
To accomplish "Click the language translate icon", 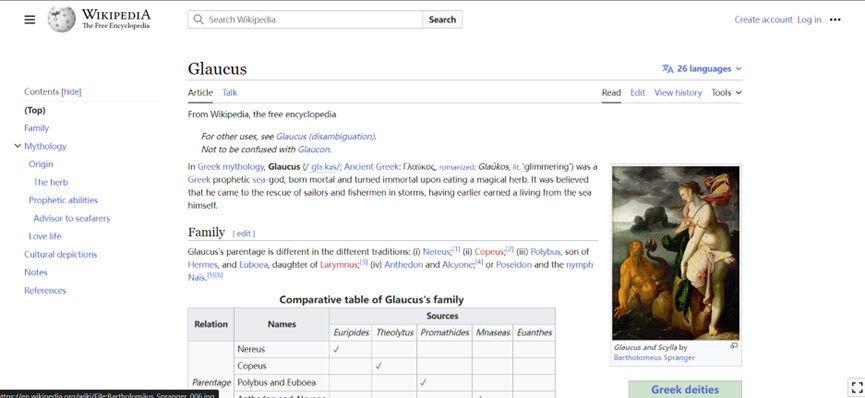I will [x=668, y=68].
